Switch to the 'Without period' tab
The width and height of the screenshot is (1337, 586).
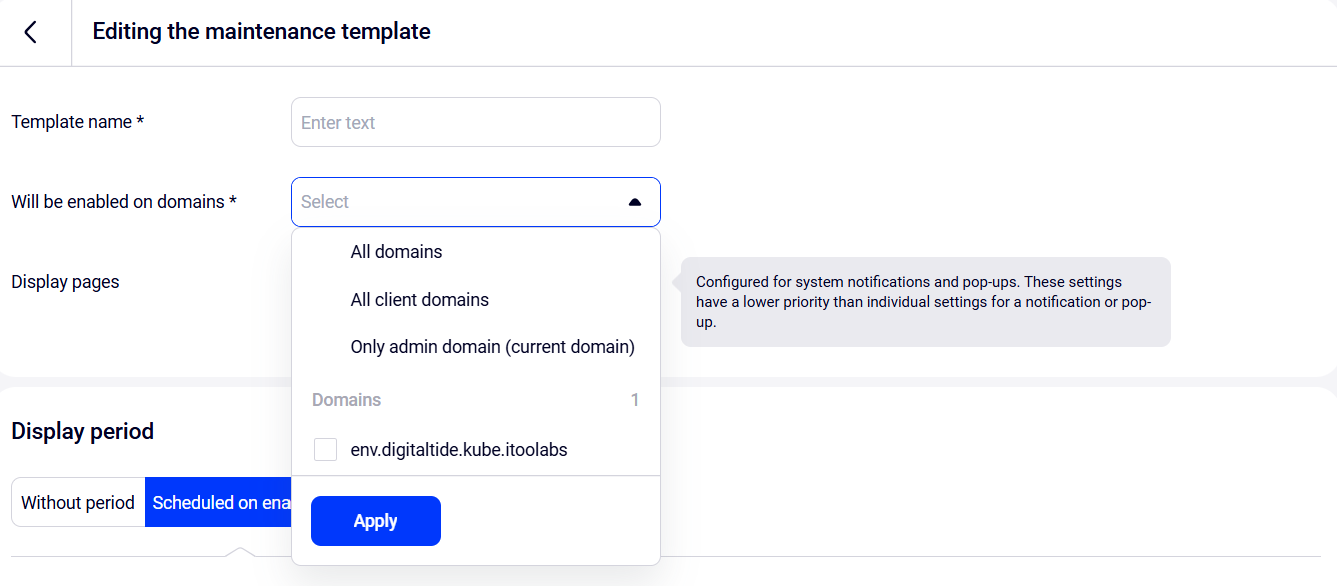(78, 502)
